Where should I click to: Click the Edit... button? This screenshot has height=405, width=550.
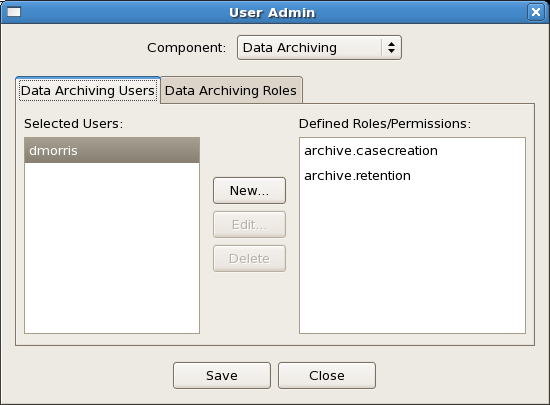249,224
